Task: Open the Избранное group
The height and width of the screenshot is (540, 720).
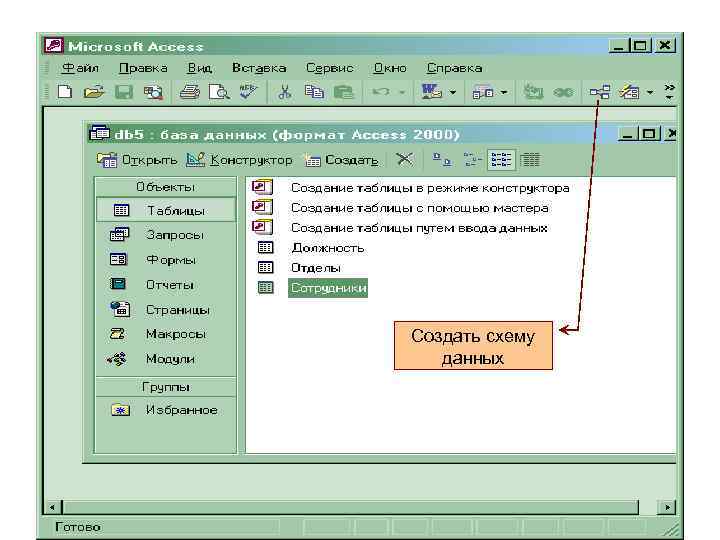Action: pyautogui.click(x=165, y=410)
